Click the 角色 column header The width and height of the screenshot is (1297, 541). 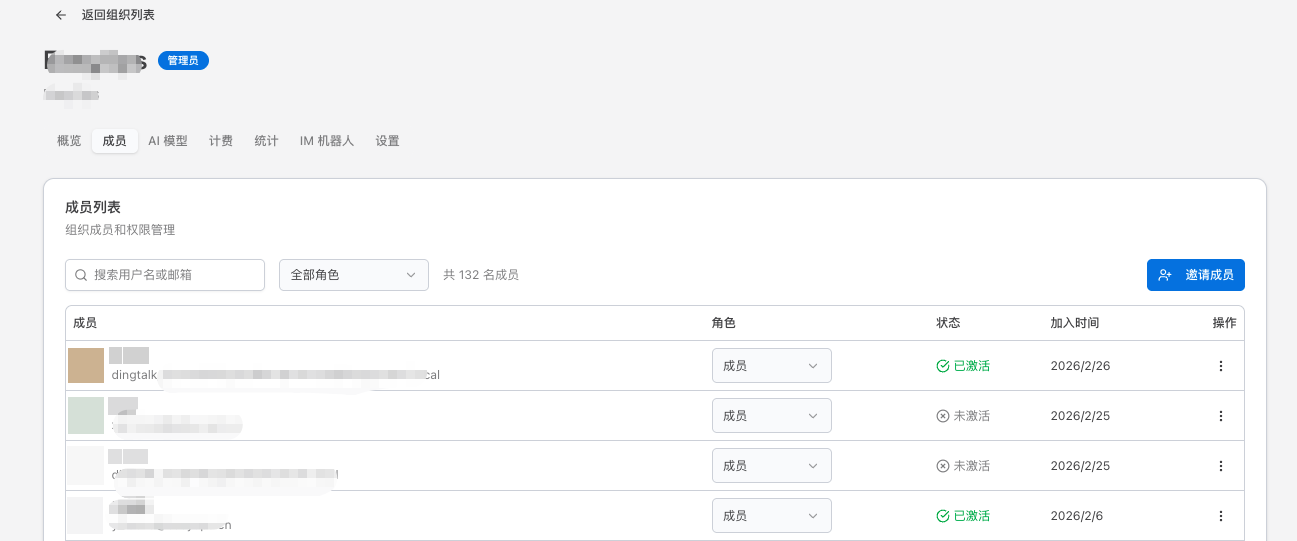coord(724,323)
